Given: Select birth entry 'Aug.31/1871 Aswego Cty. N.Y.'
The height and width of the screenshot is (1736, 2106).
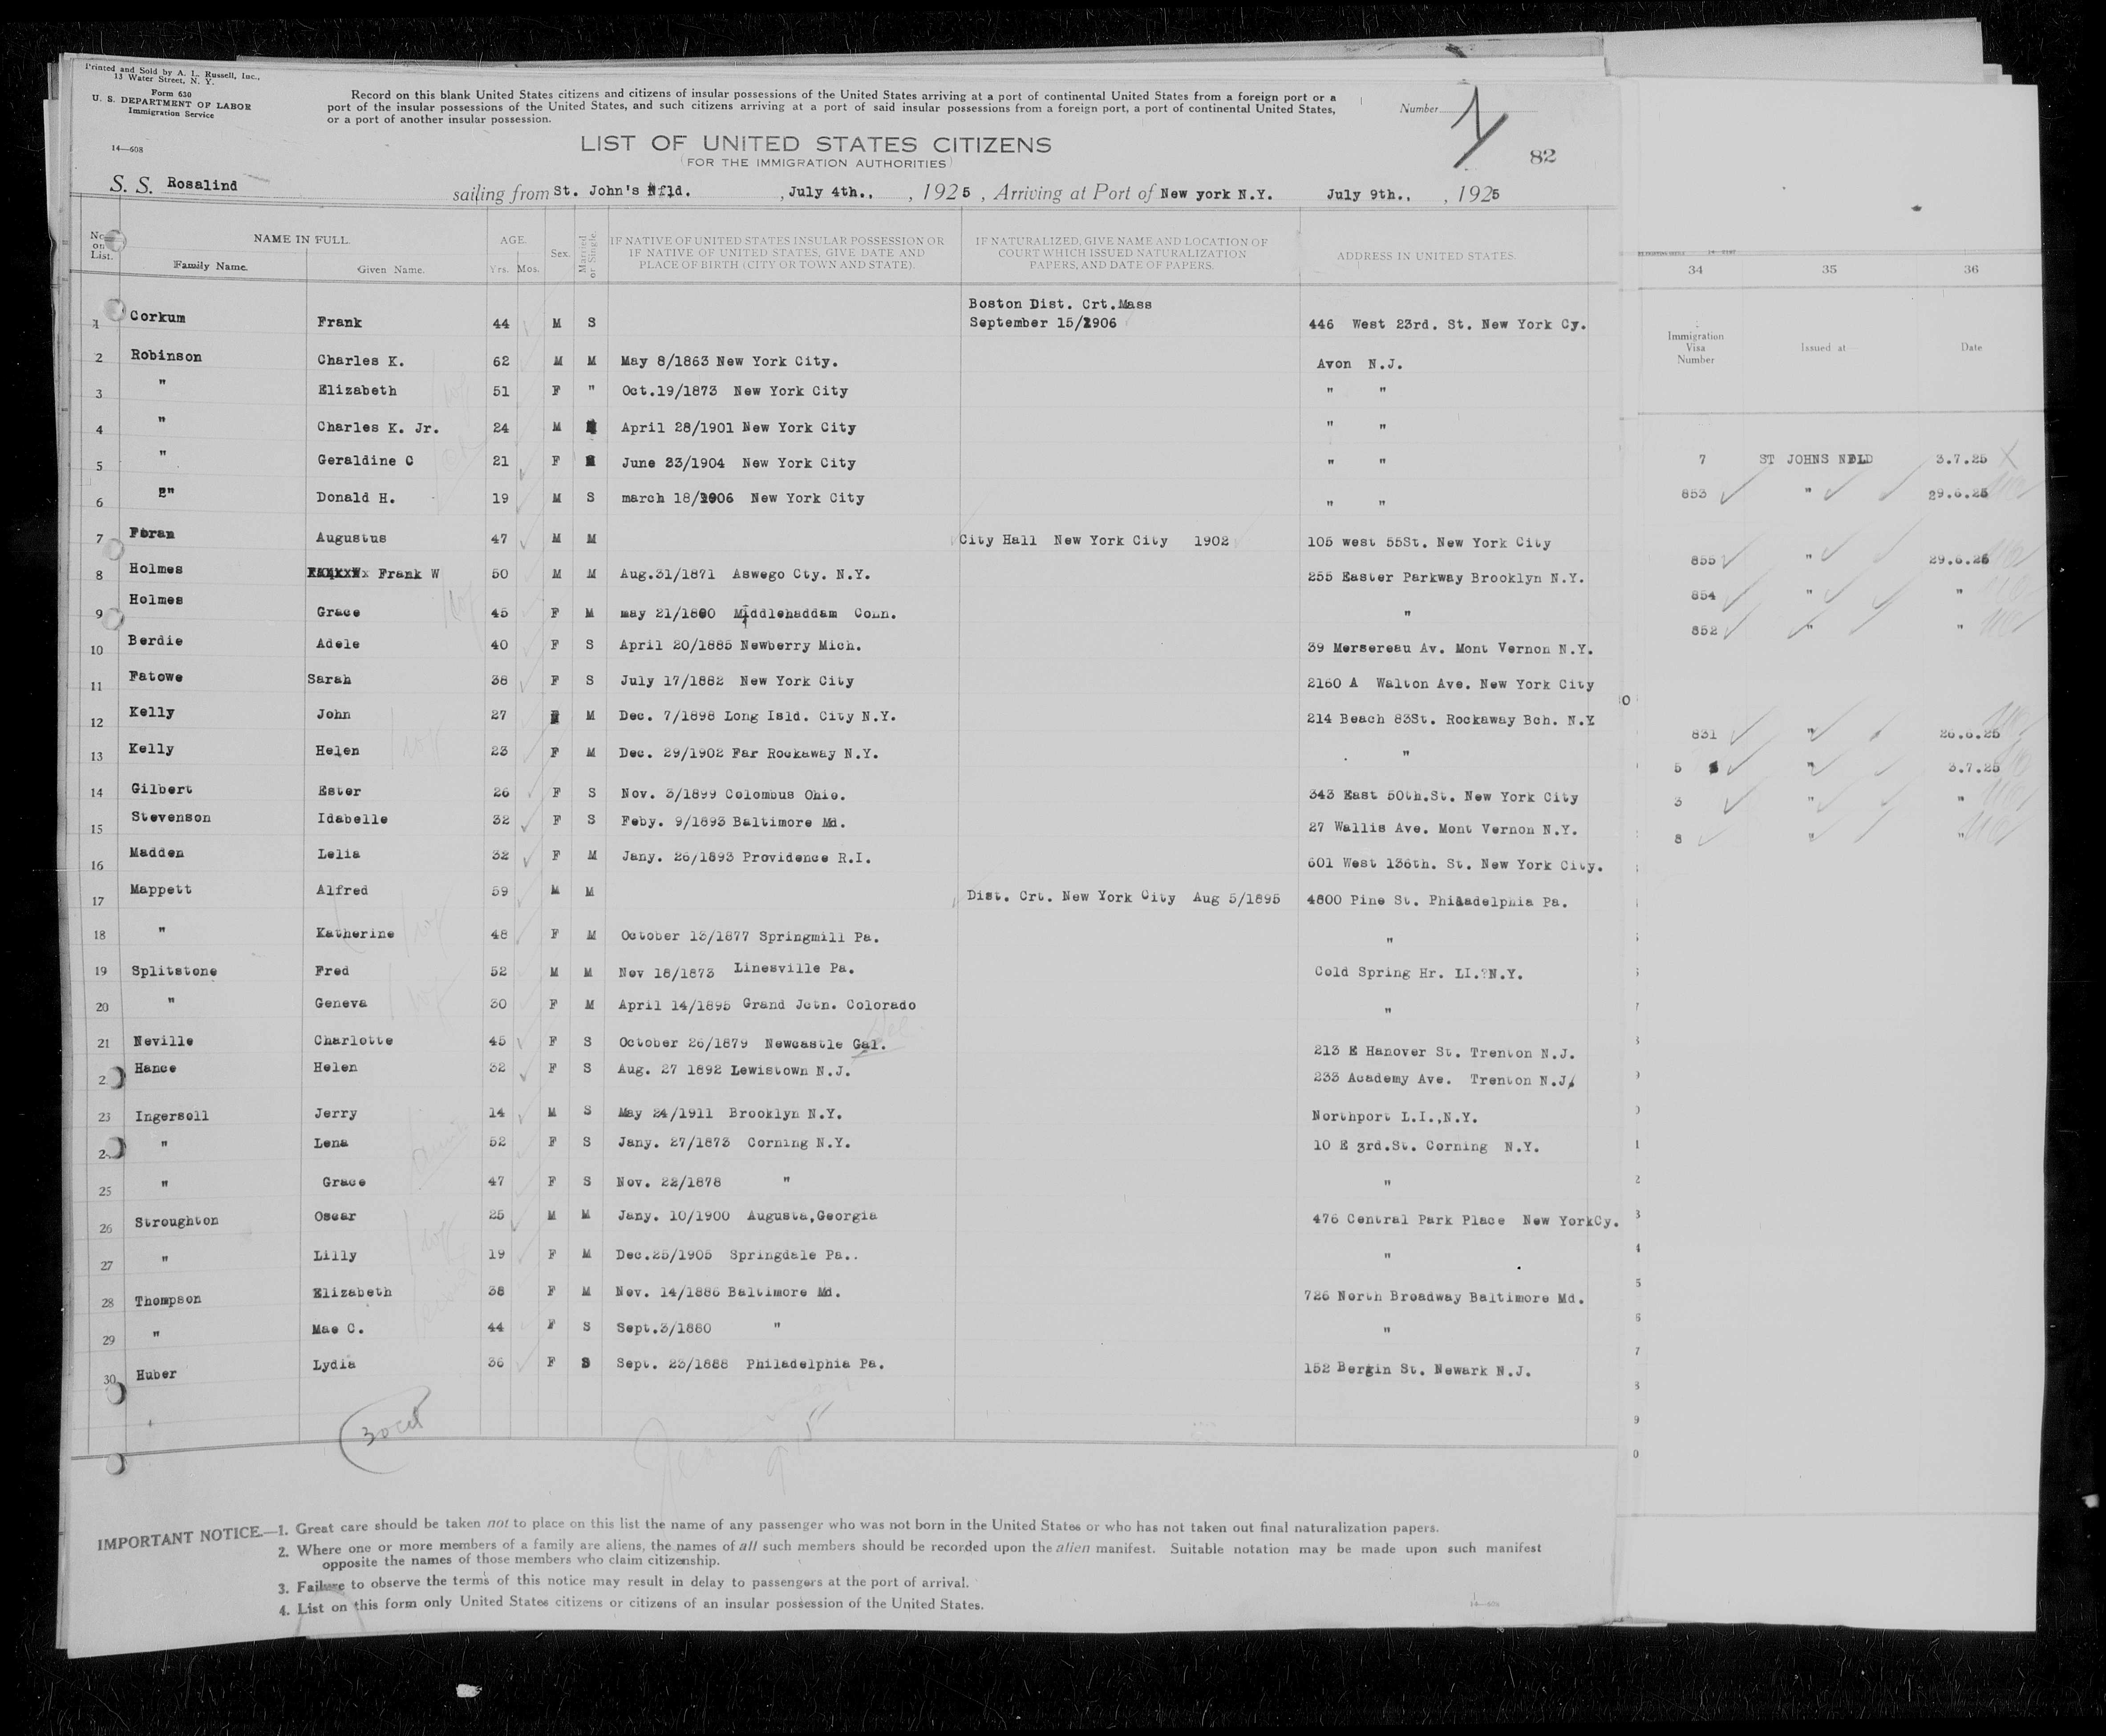Looking at the screenshot, I should point(745,575).
